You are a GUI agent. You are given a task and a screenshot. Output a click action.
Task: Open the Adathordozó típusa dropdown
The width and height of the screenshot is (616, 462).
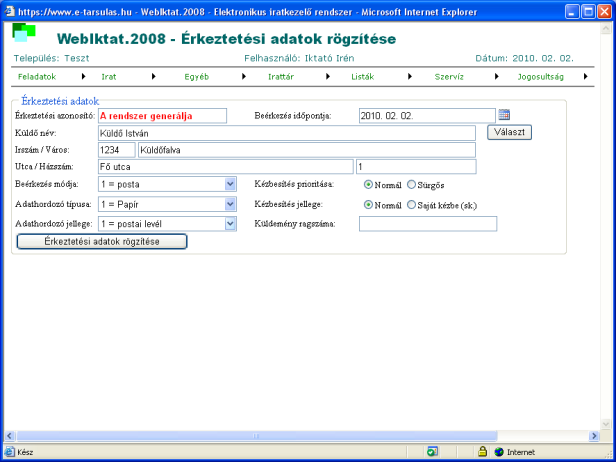(x=230, y=204)
